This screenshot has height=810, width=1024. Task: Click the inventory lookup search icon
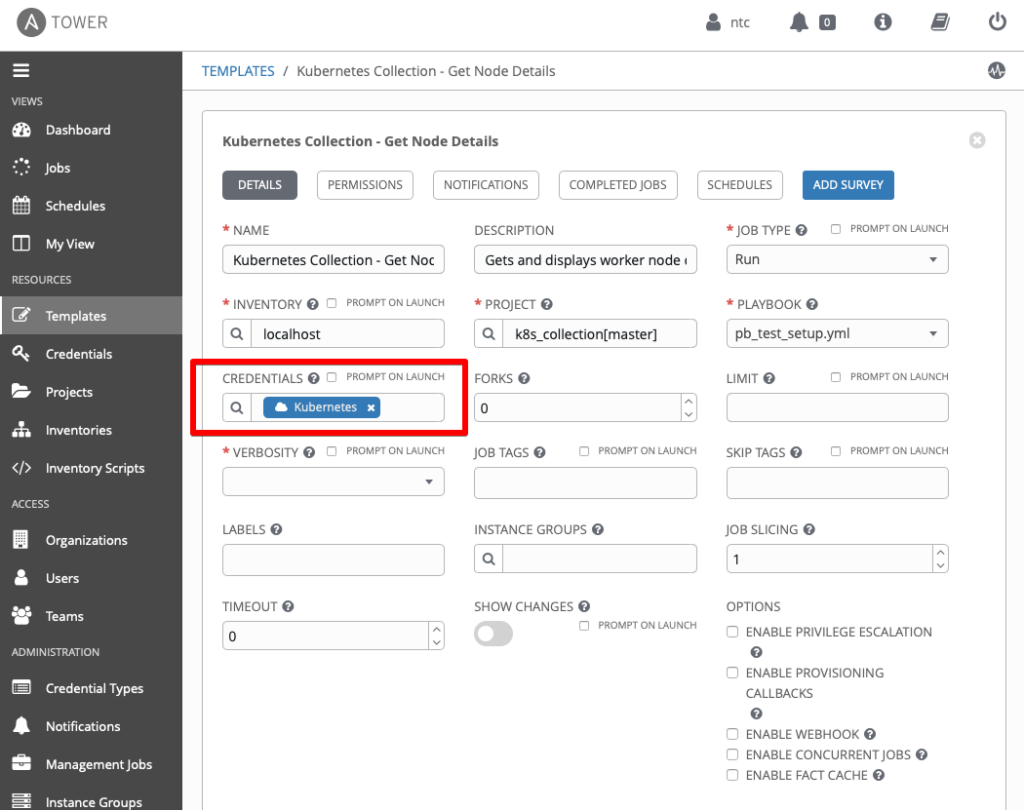click(237, 334)
